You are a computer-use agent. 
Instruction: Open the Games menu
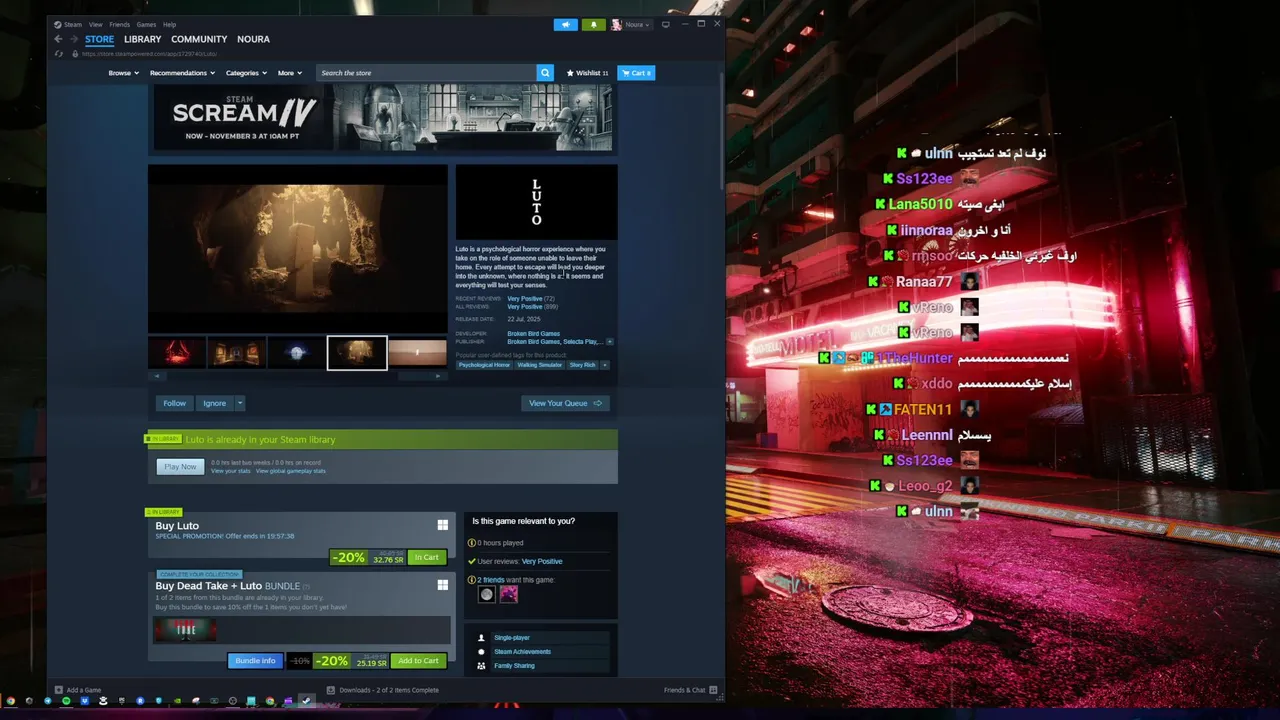click(x=146, y=25)
